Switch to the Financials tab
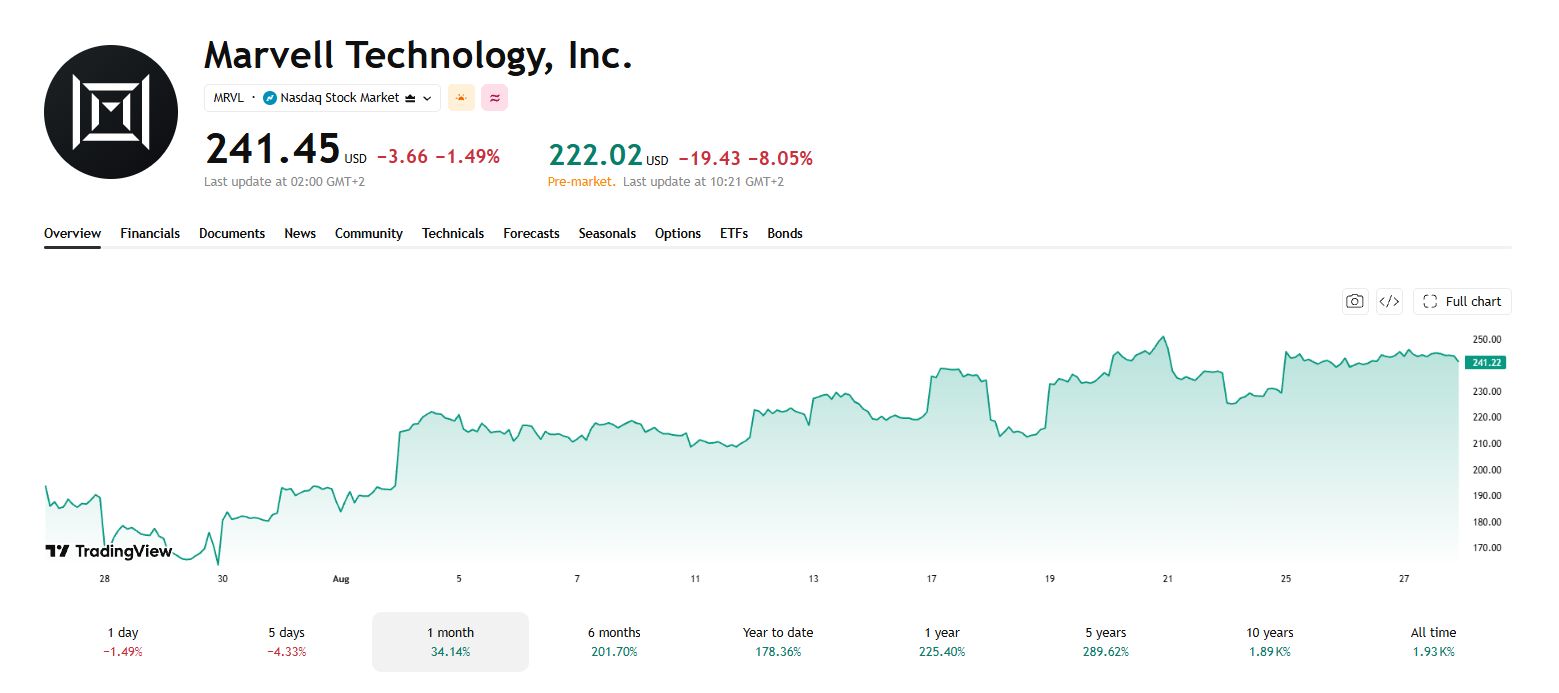 150,233
